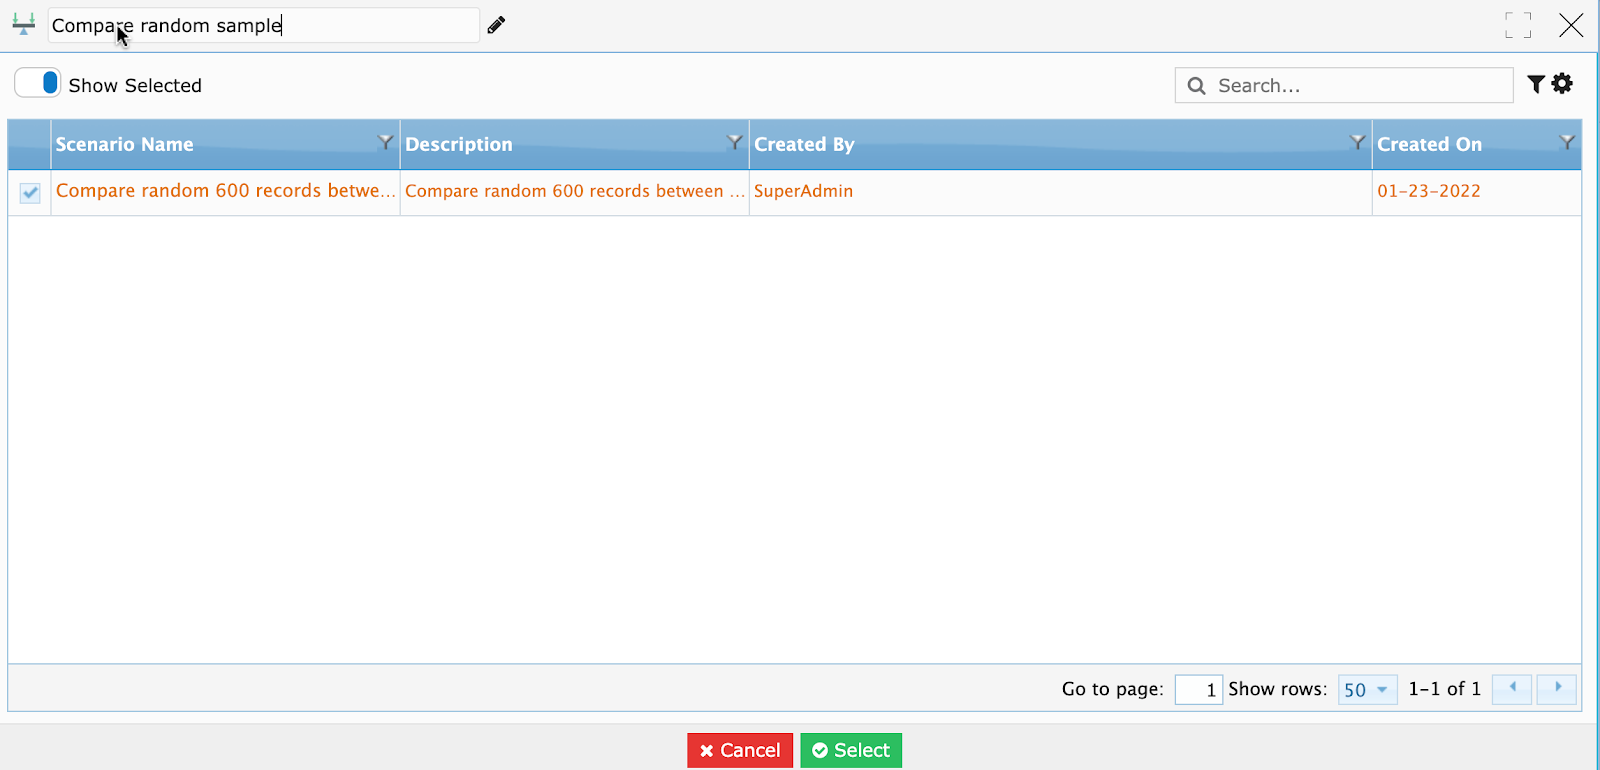1600x770 pixels.
Task: Toggle the fullscreen expand icon
Action: (1518, 25)
